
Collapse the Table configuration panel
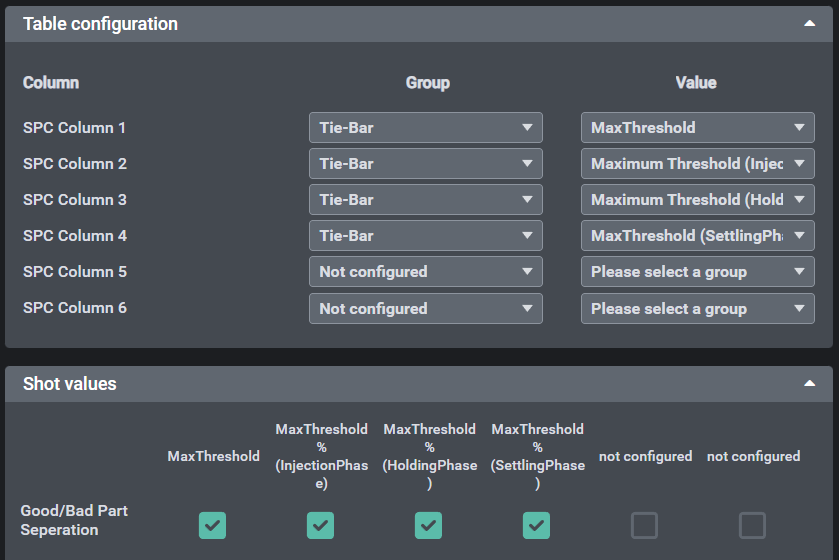click(x=810, y=24)
